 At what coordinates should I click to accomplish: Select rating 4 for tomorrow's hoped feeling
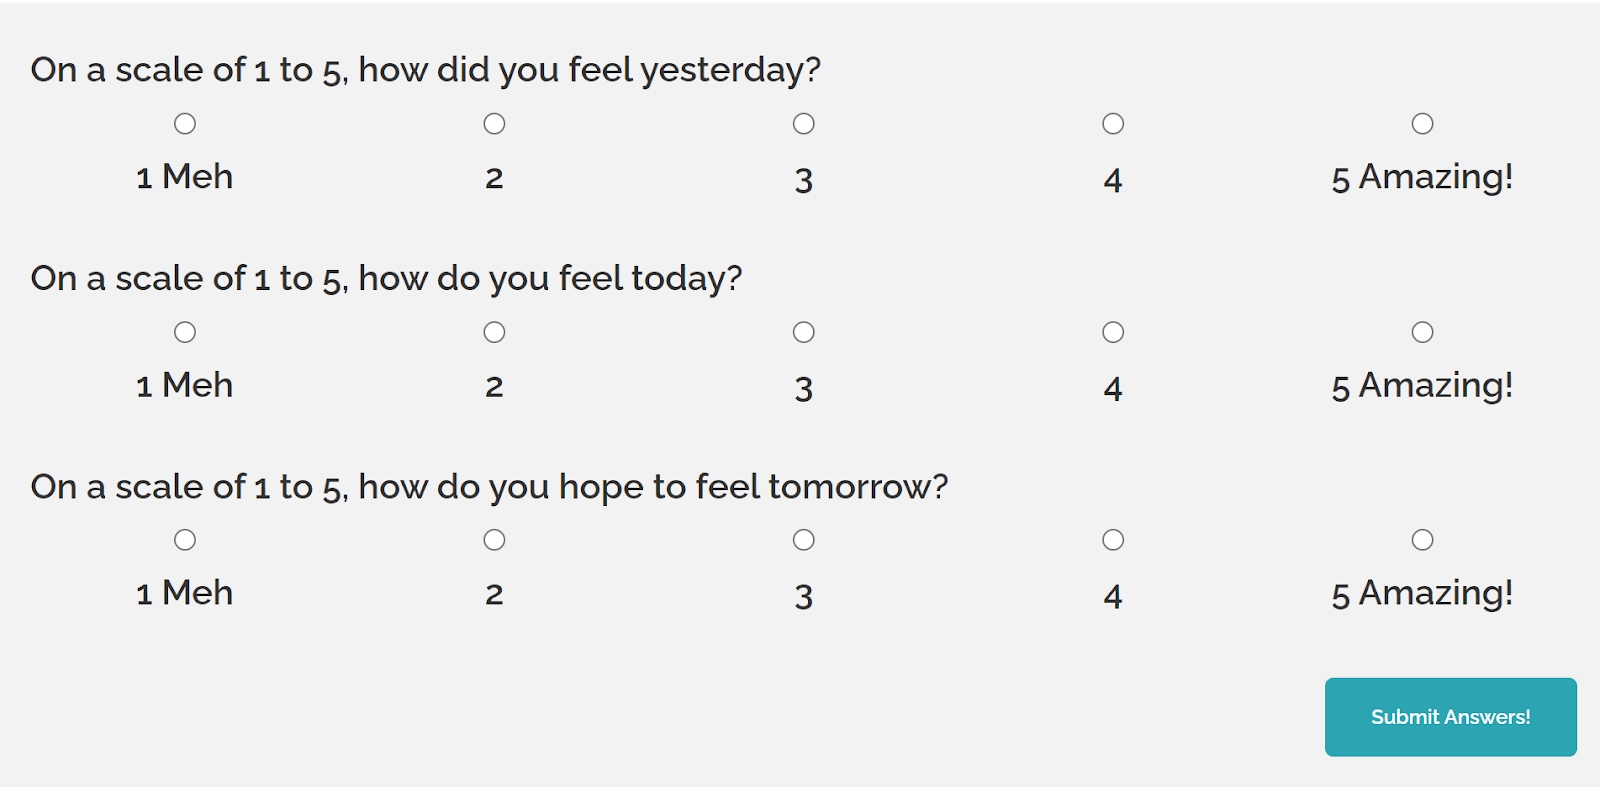(x=1113, y=540)
